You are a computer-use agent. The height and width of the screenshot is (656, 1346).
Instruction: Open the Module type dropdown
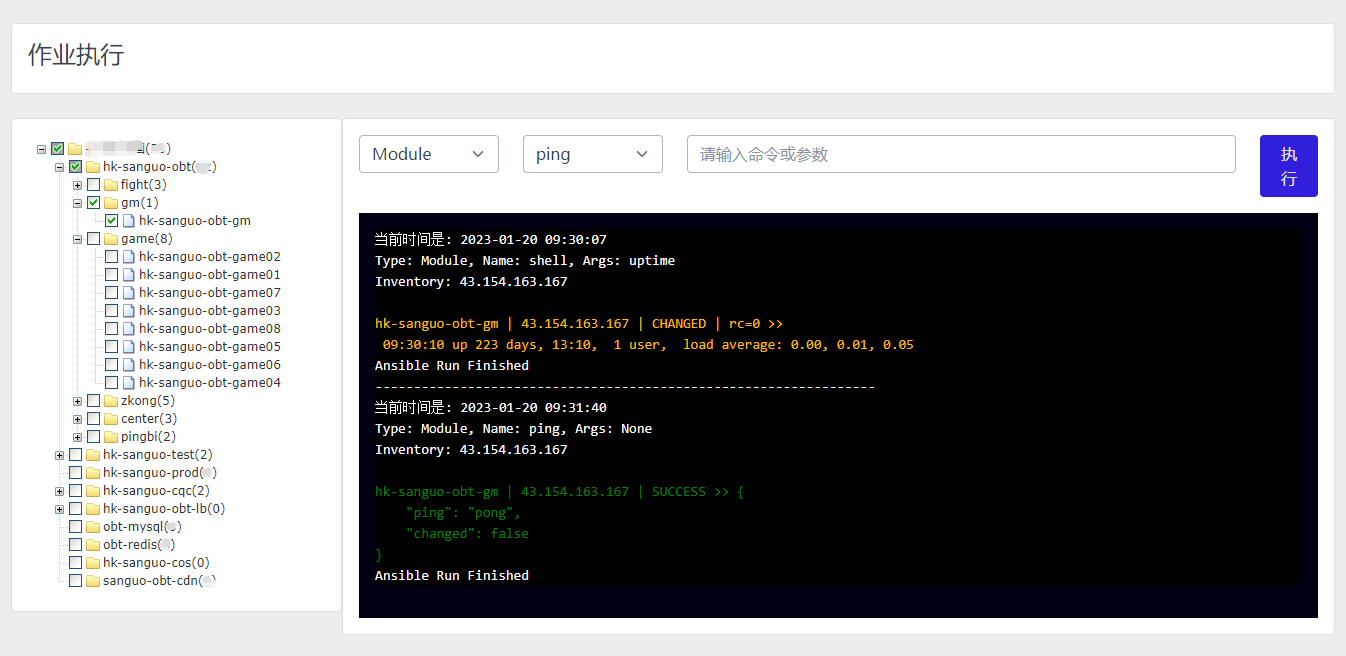point(428,154)
